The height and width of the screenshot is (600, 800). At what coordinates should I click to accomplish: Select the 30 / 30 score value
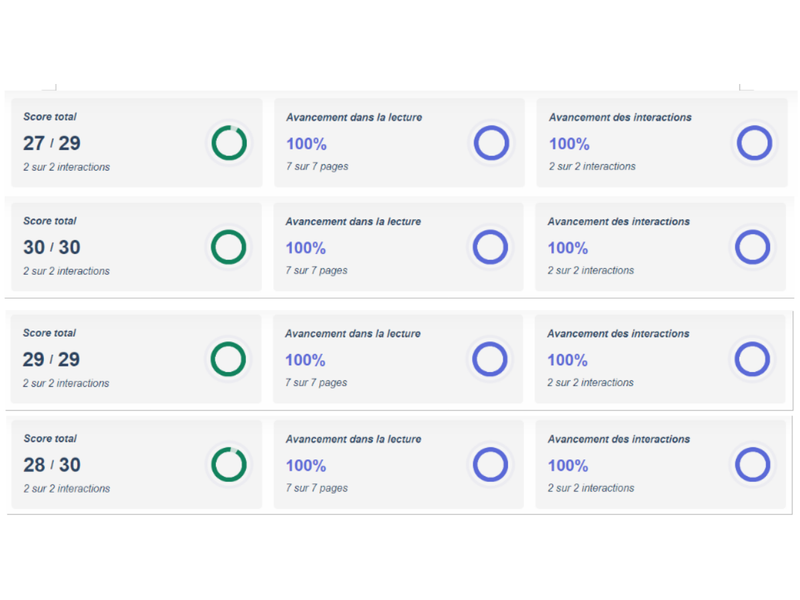tap(51, 247)
